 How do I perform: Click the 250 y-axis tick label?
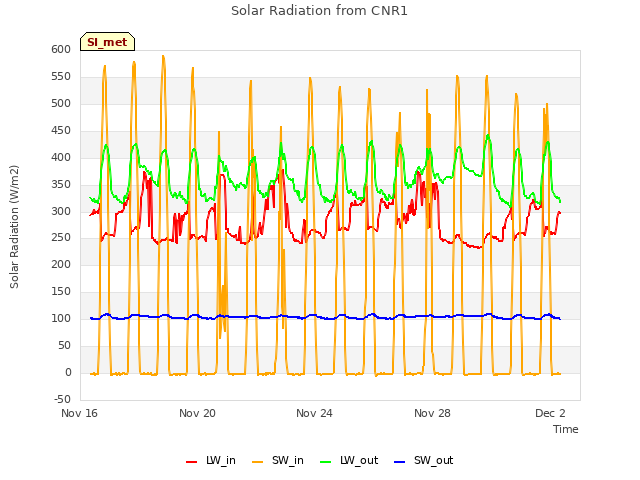[61, 238]
